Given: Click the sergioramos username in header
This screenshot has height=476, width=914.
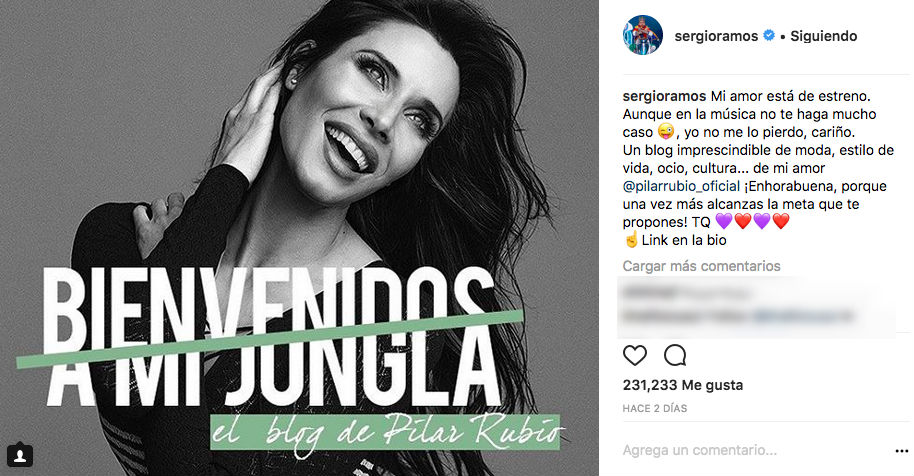Looking at the screenshot, I should [x=716, y=36].
